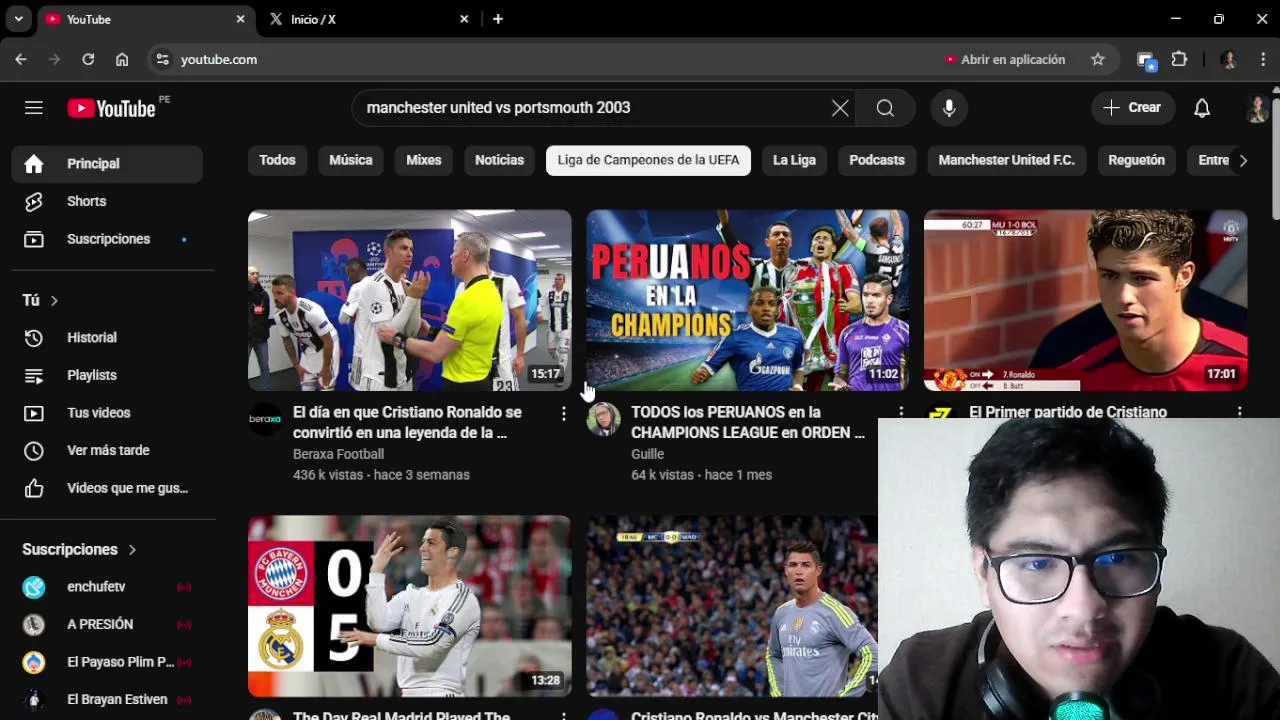Viewport: 1280px width, 720px height.
Task: Bookmark this page with the star icon
Action: point(1098,60)
